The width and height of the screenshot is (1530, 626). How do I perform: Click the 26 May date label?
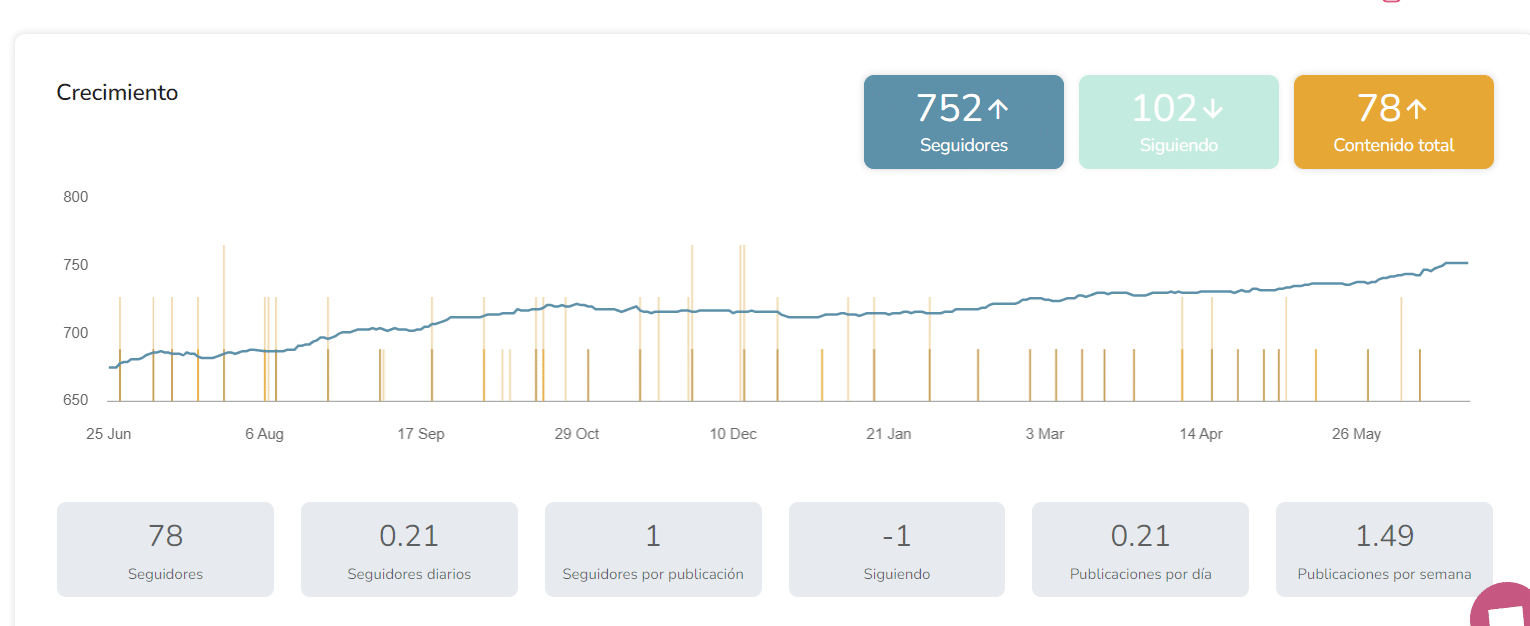(1356, 434)
